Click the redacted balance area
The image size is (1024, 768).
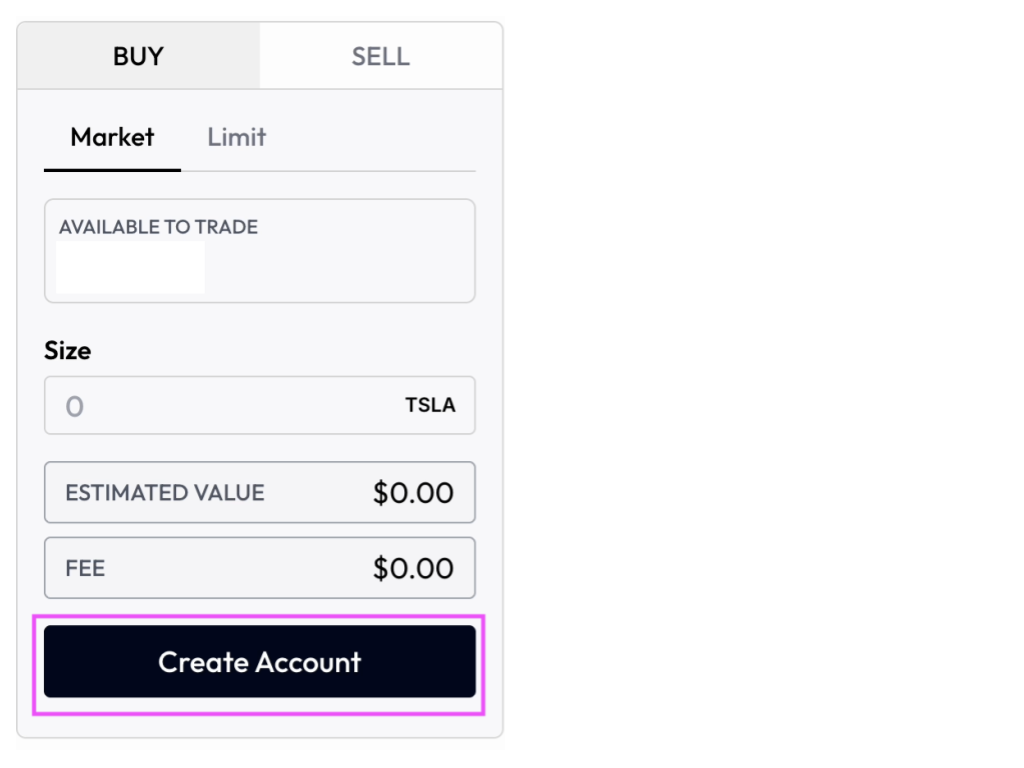(130, 267)
